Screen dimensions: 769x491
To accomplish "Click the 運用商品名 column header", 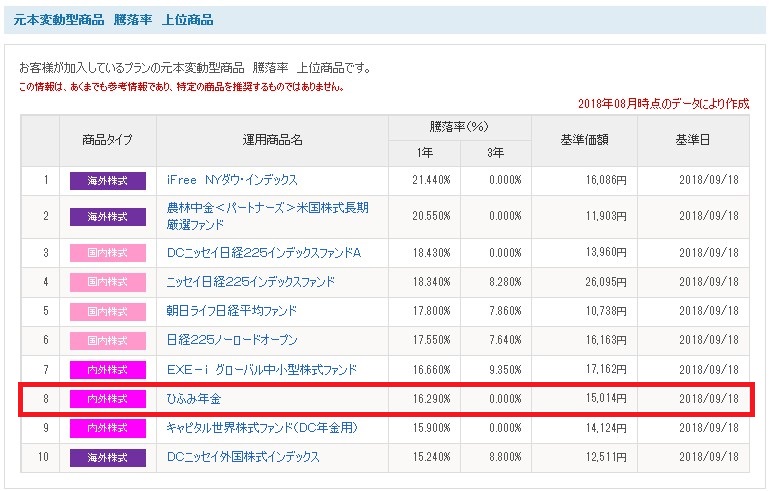I will click(273, 140).
